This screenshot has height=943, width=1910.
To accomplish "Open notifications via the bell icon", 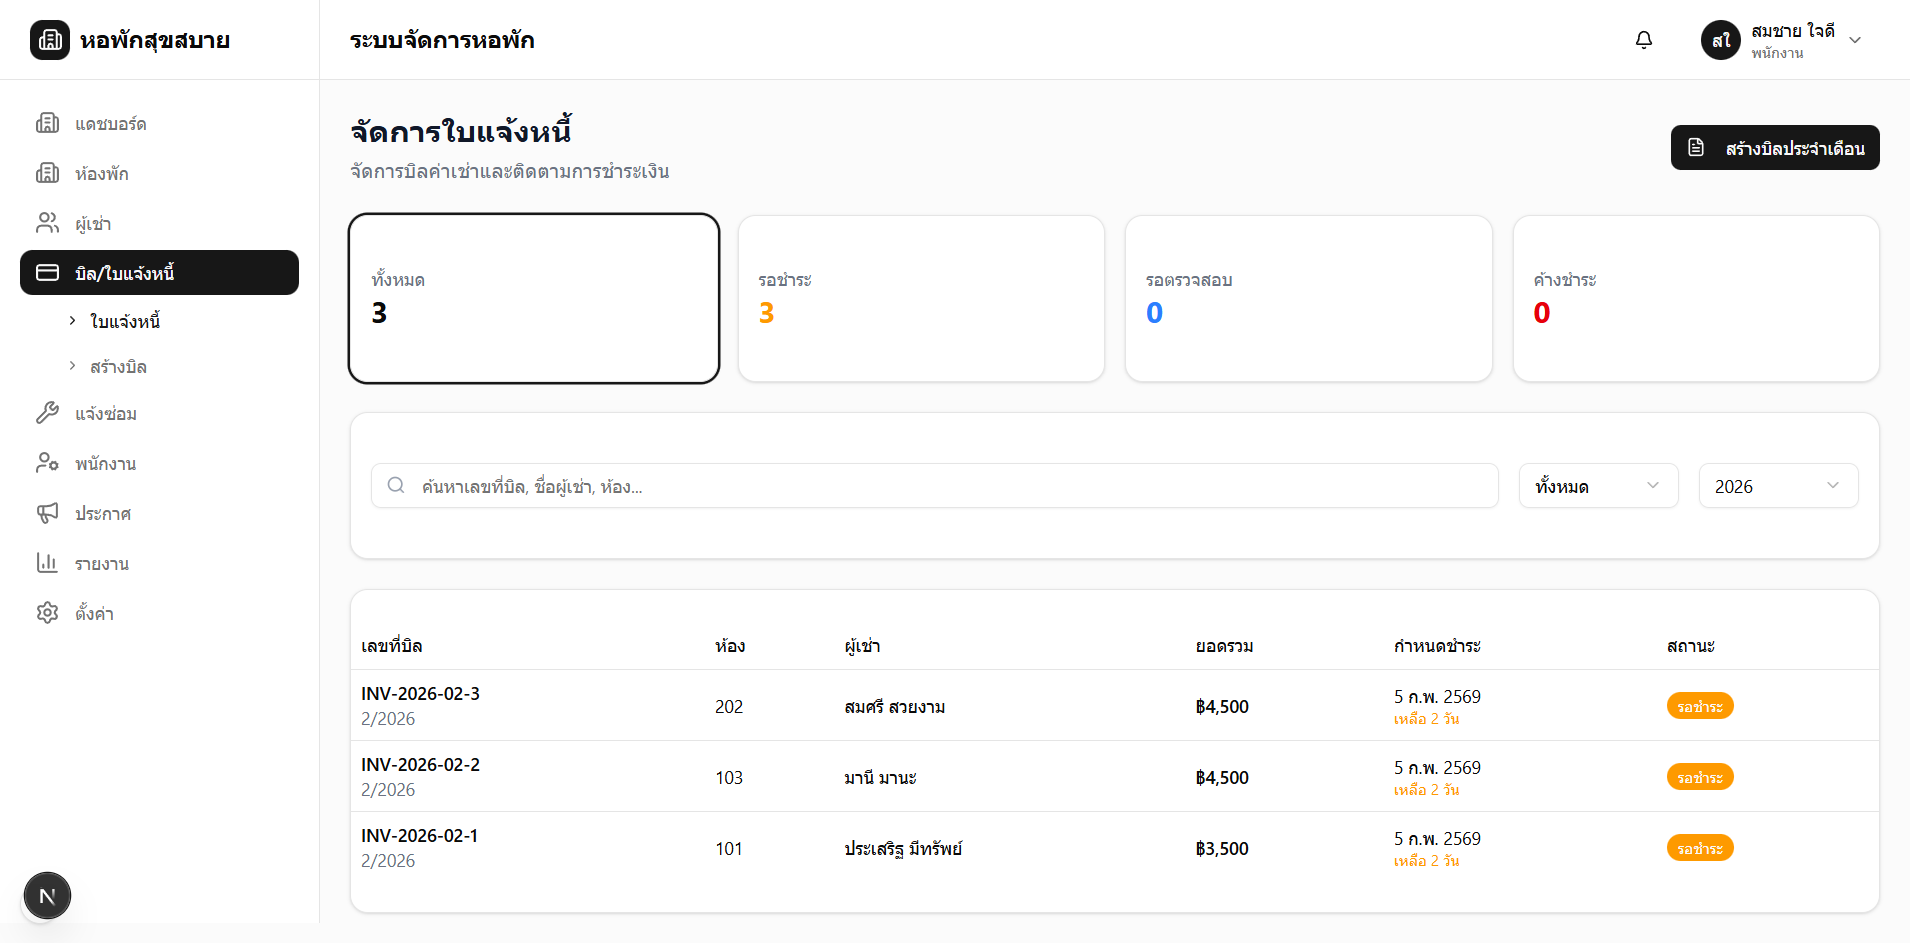I will click(x=1644, y=40).
